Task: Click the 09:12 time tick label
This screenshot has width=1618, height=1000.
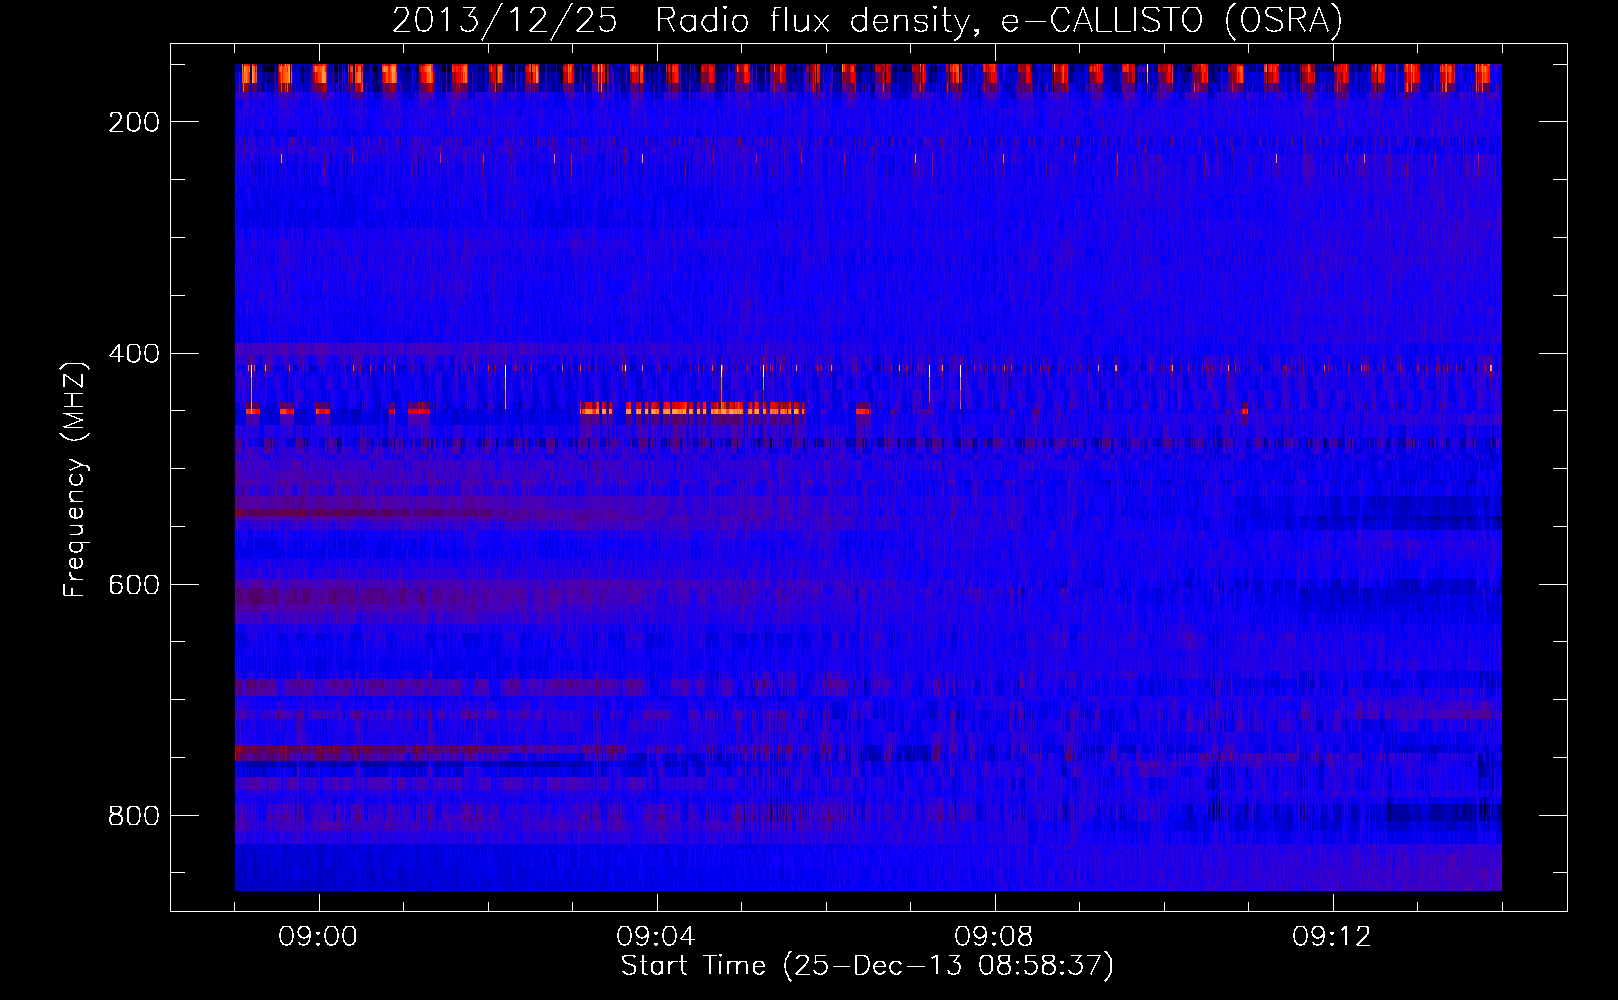Action: coord(1332,937)
